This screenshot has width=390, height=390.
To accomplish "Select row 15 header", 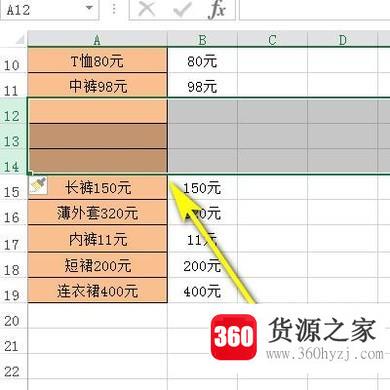I will pyautogui.click(x=13, y=187).
